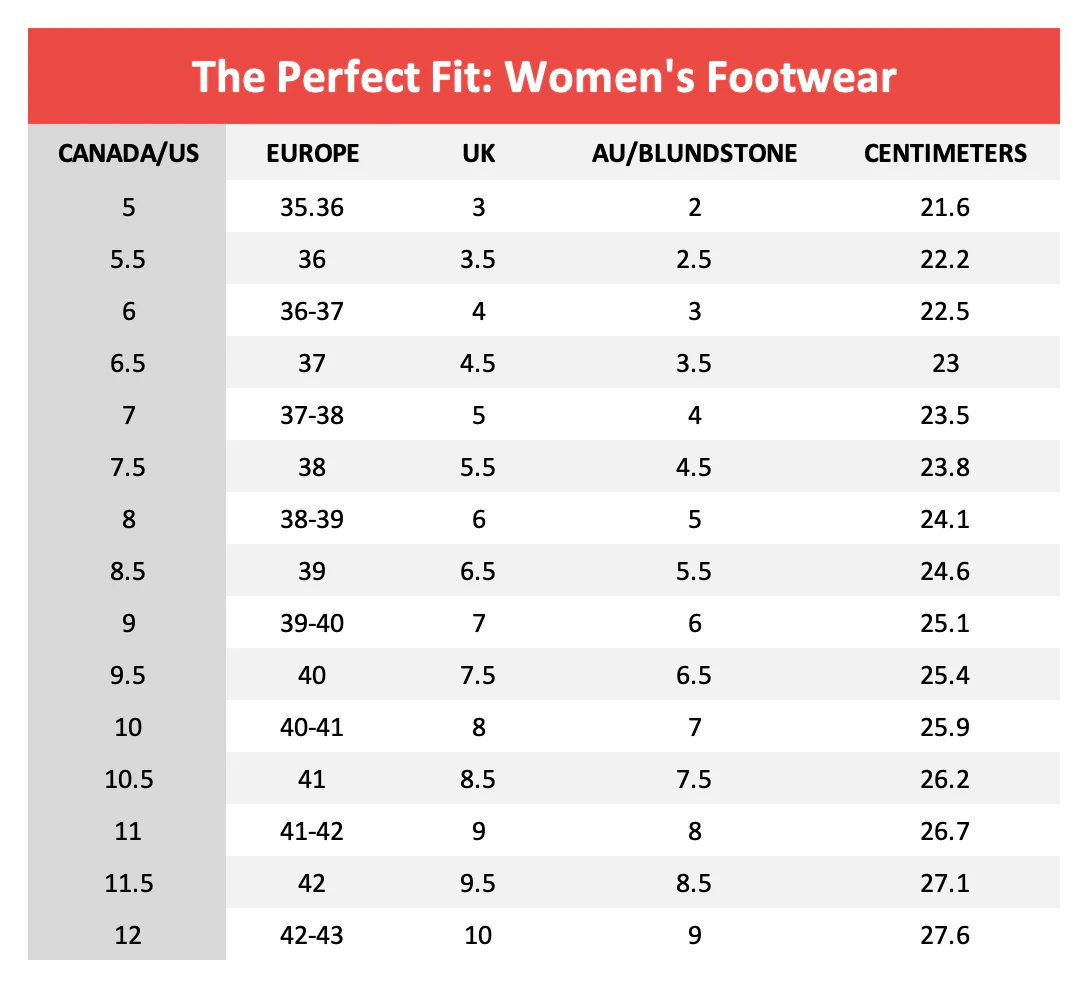Click the 22.5 centimeters cell
The width and height of the screenshot is (1086, 986).
pyautogui.click(x=945, y=312)
